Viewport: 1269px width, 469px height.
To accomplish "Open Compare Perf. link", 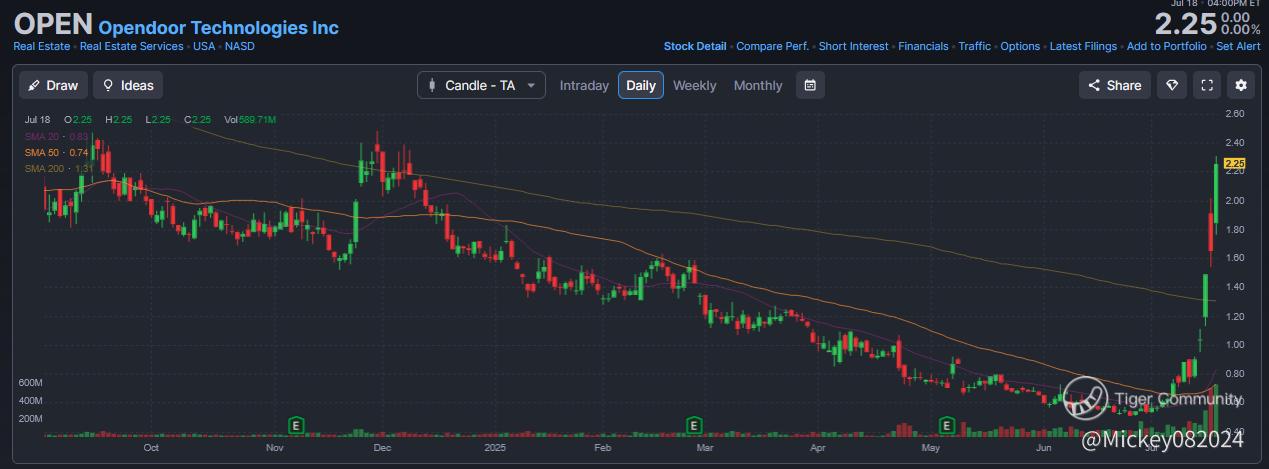I will point(772,46).
